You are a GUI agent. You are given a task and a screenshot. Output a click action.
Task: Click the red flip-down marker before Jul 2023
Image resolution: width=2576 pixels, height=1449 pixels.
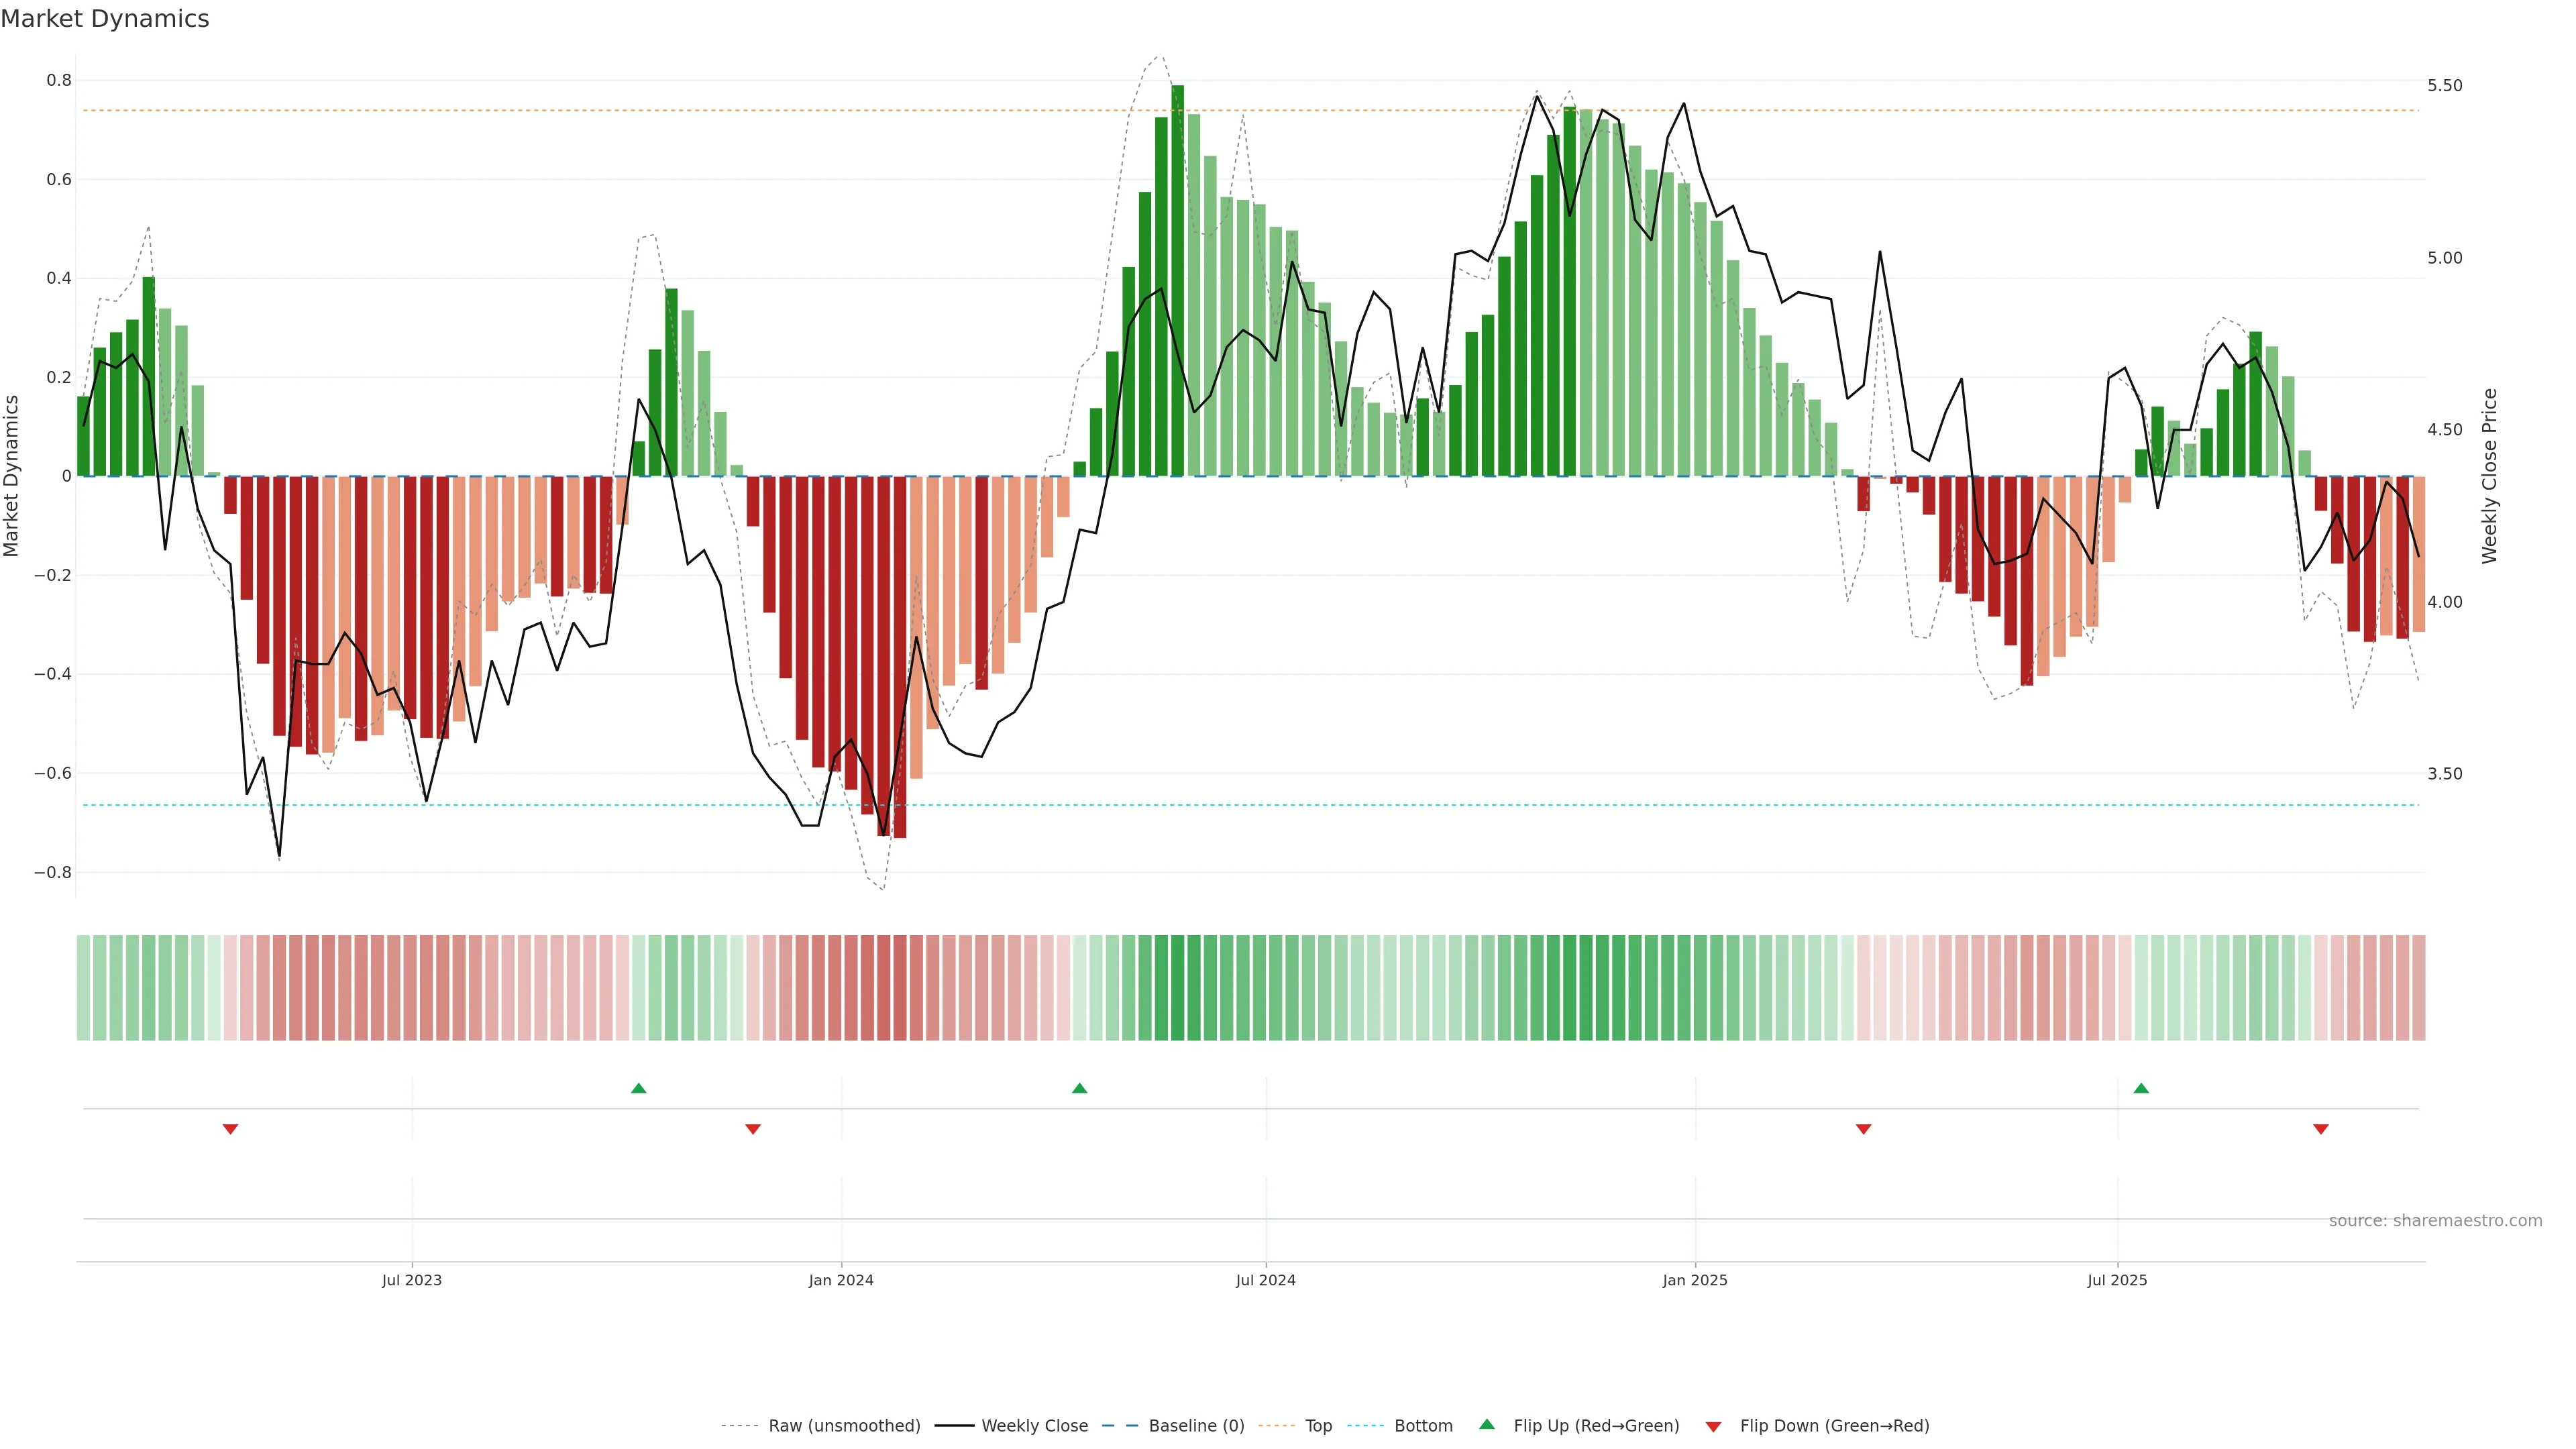(230, 1129)
